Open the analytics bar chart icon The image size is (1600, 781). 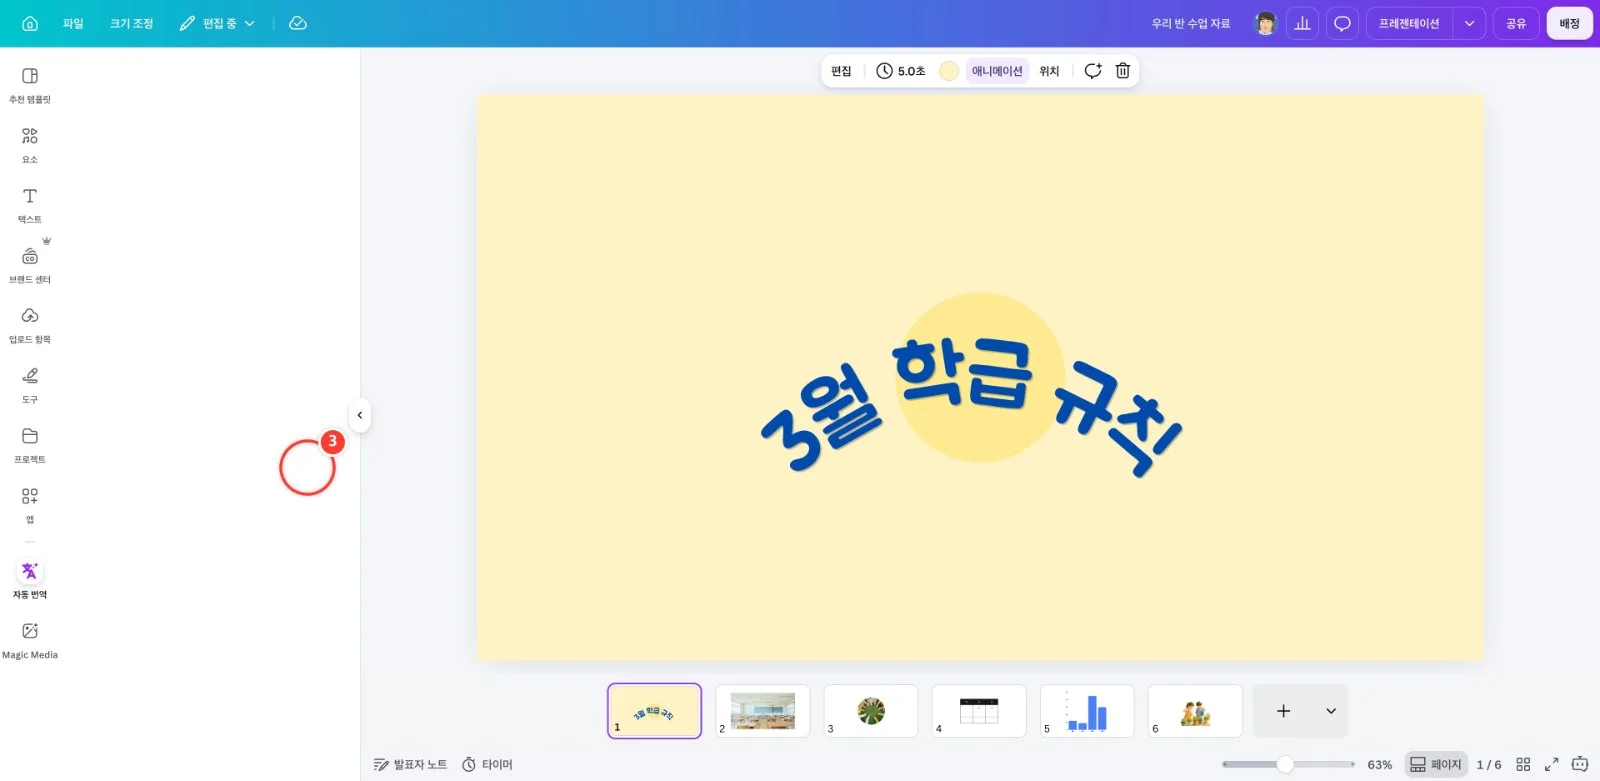1302,23
